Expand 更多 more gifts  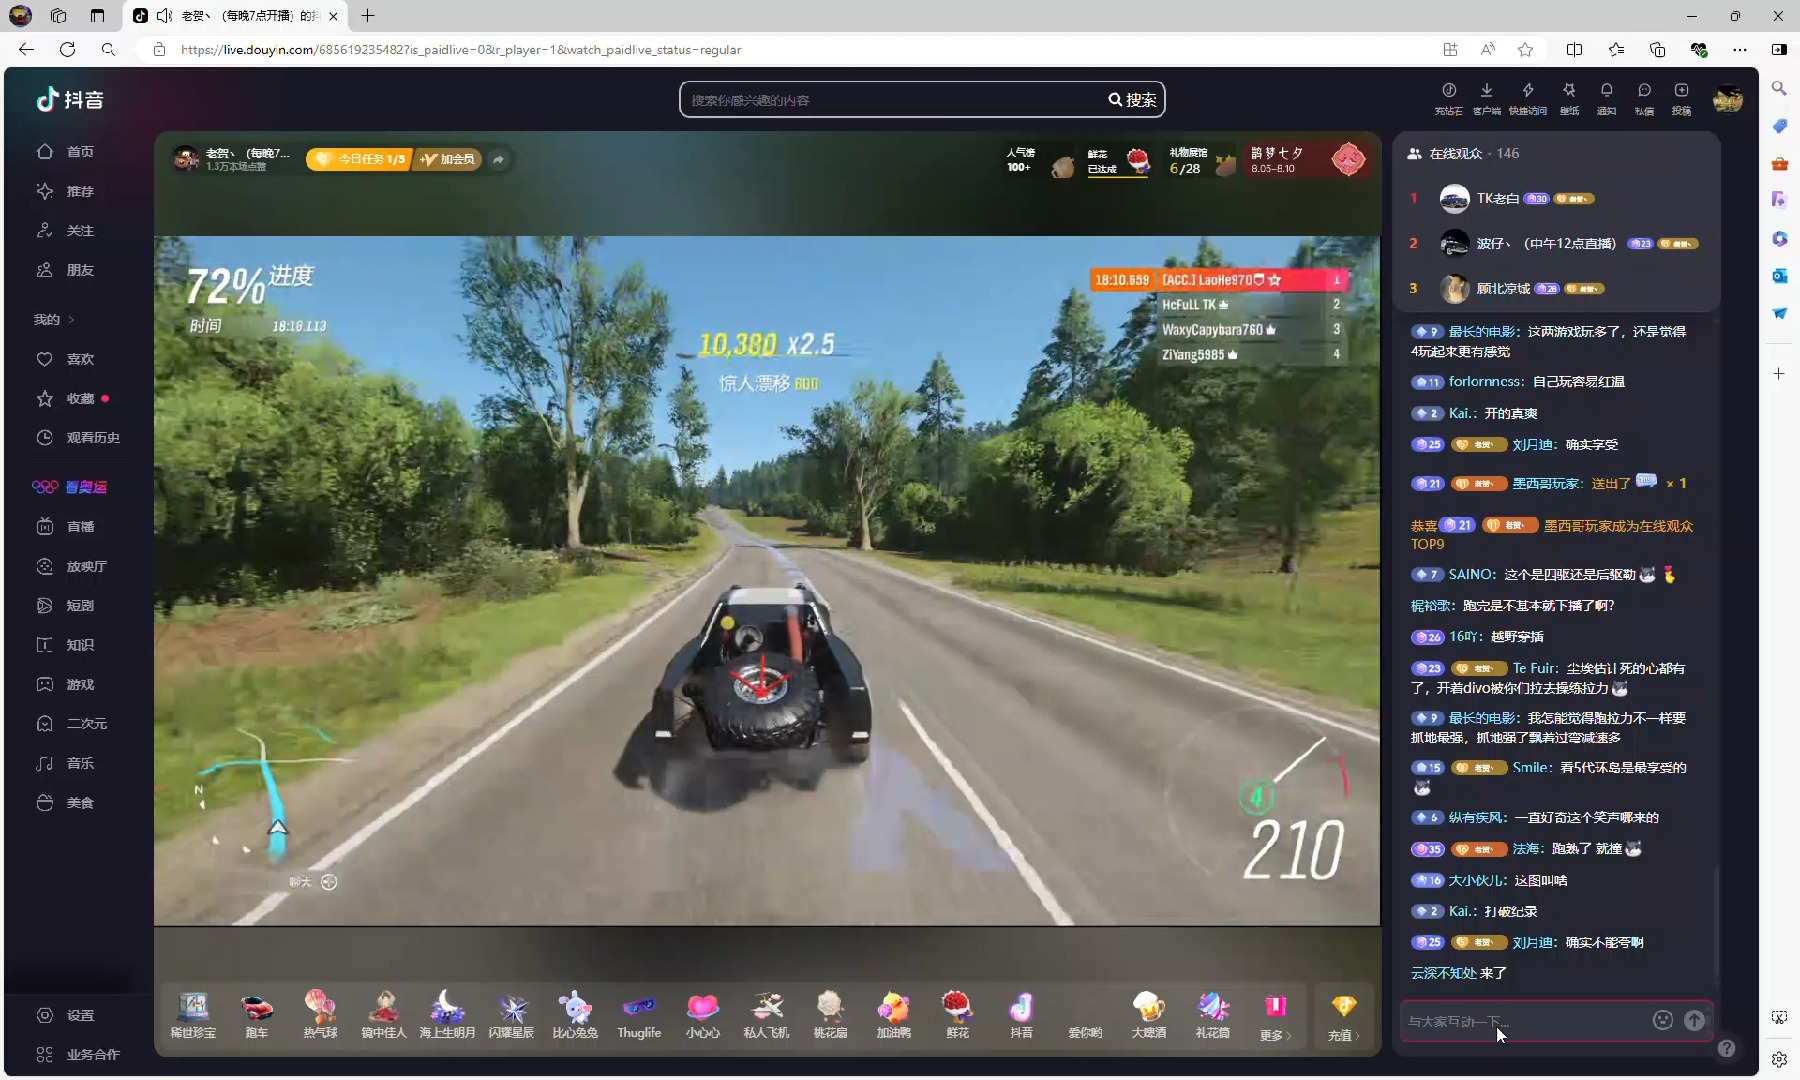click(1275, 1016)
